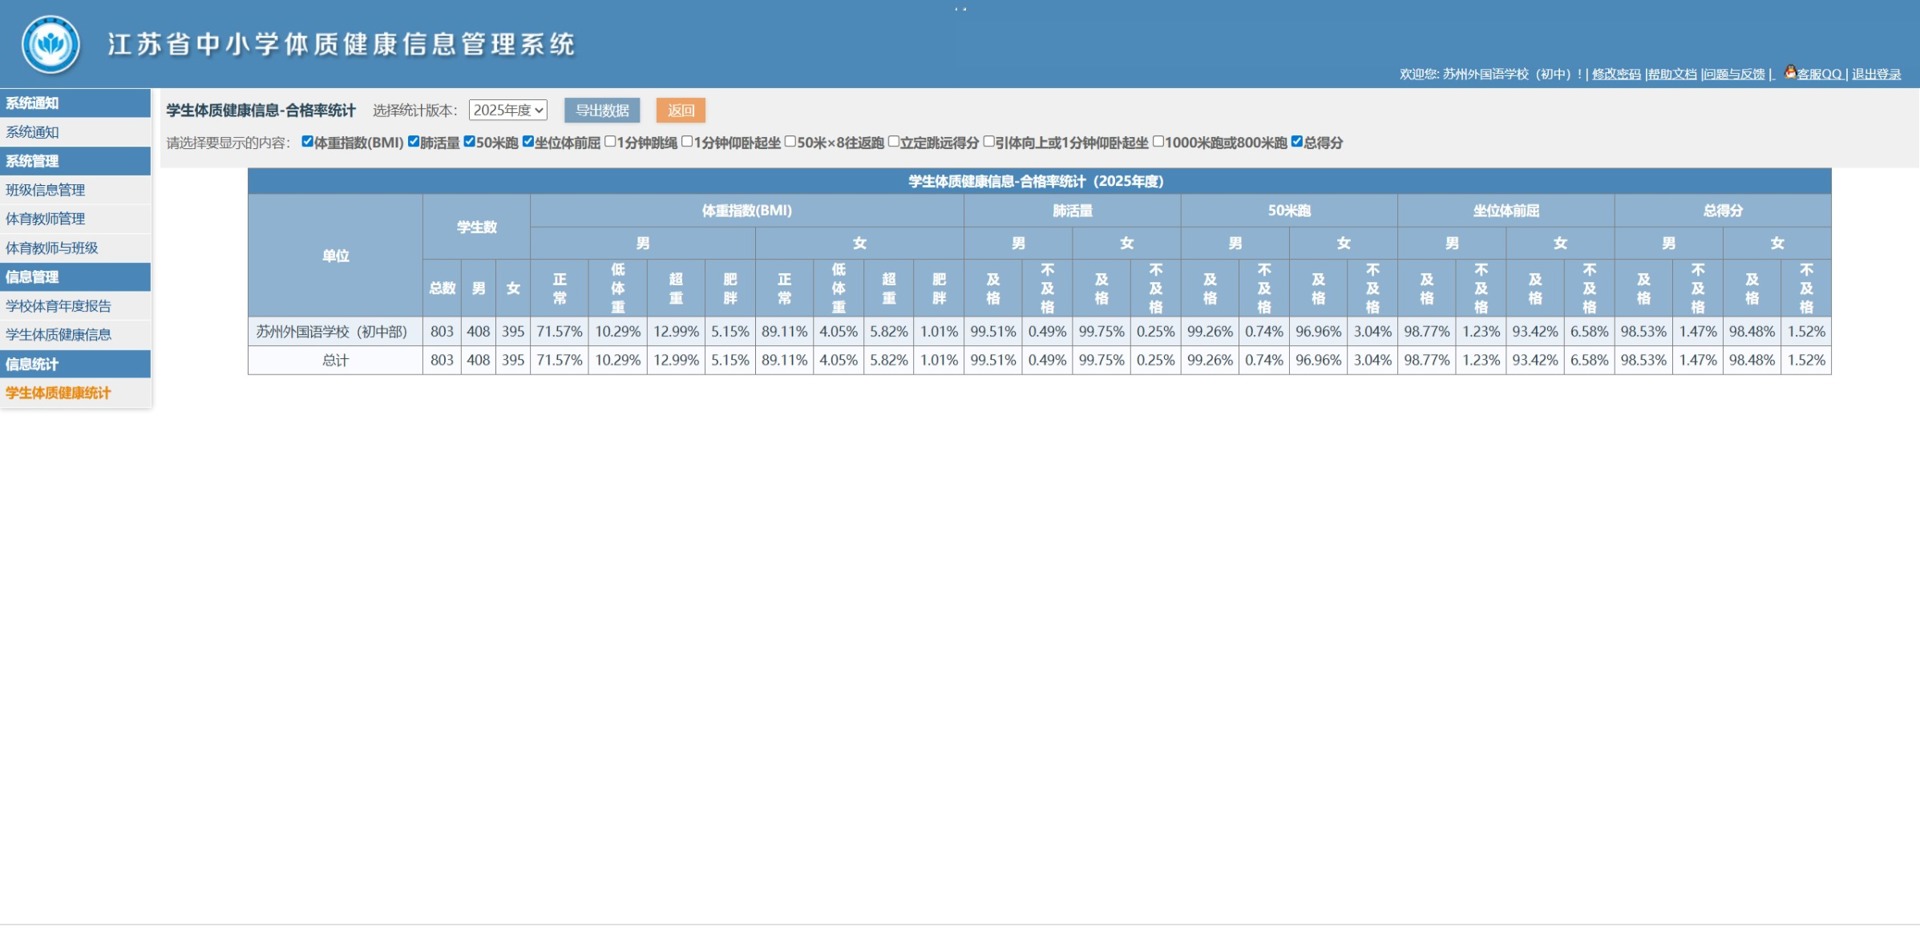The height and width of the screenshot is (935, 1920).
Task: Open the 修改密码 link
Action: click(1616, 74)
